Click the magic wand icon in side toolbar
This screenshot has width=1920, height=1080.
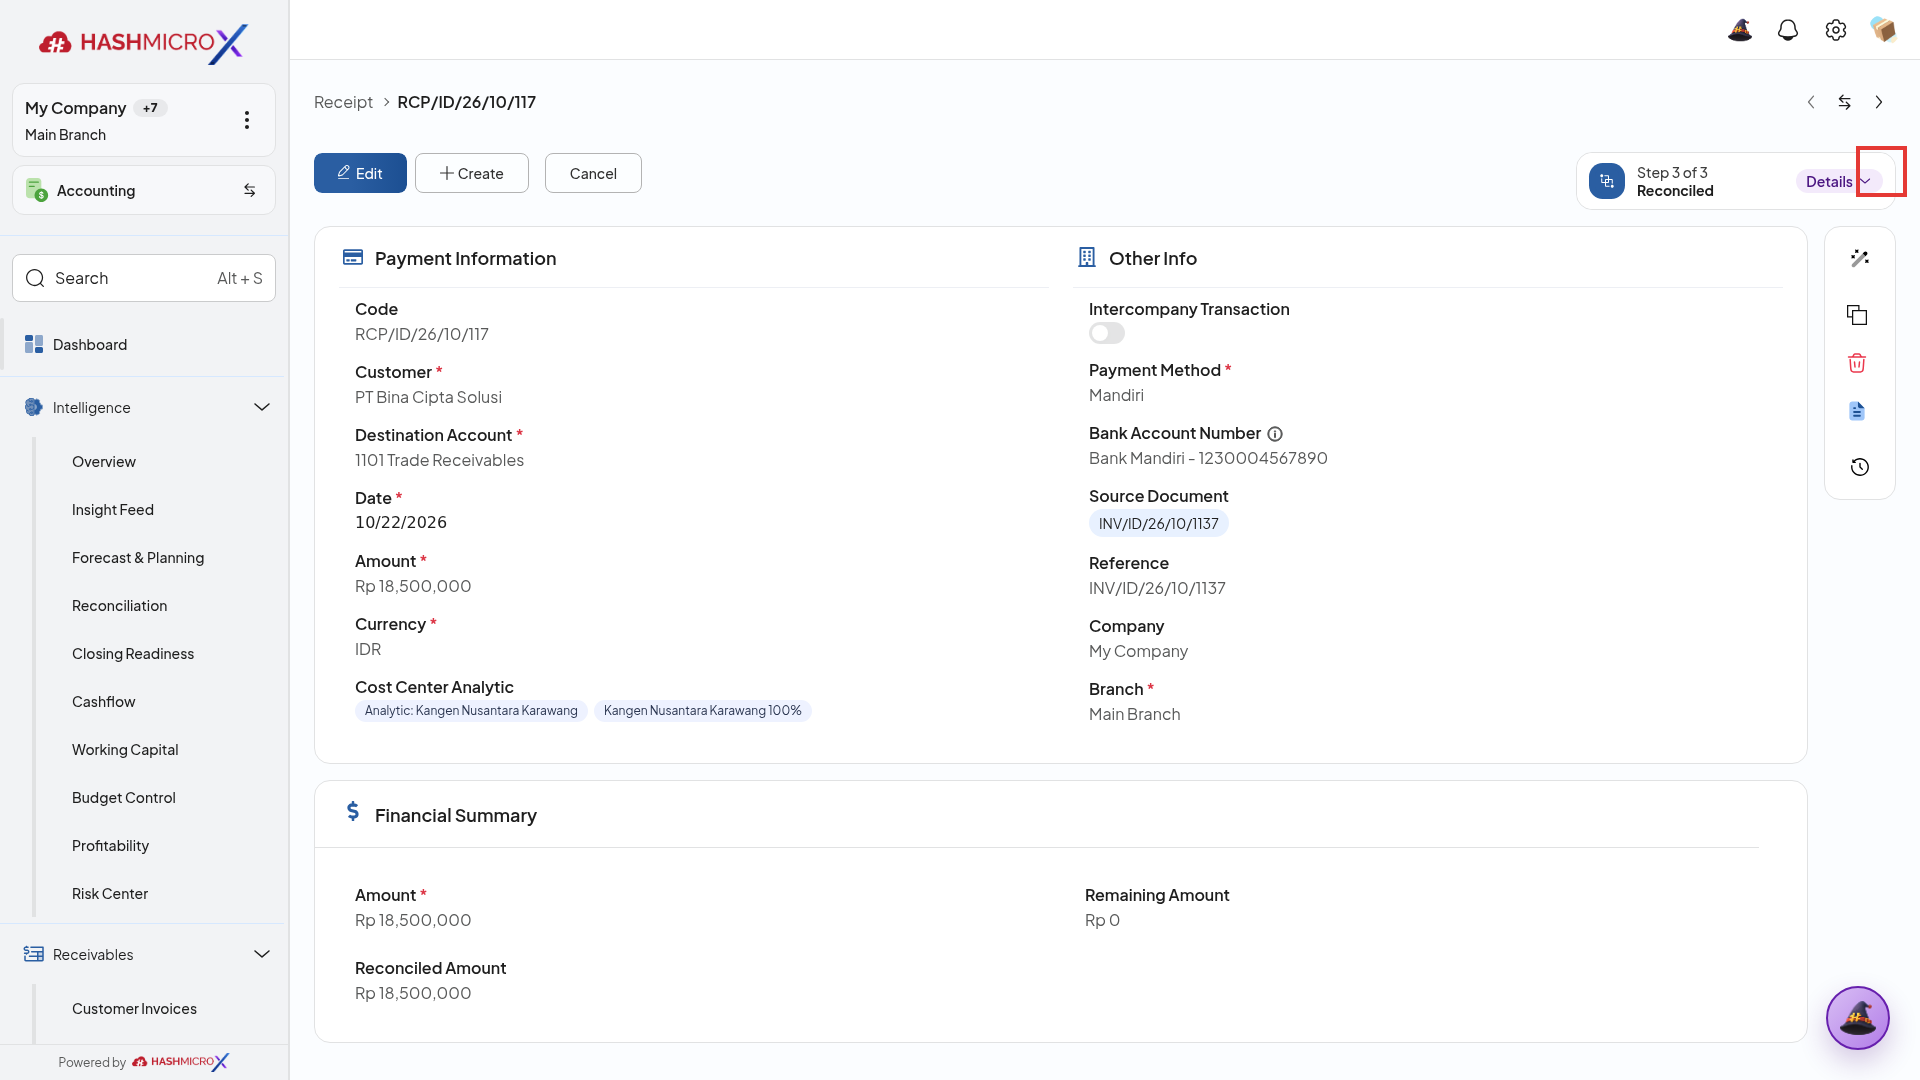coord(1860,258)
